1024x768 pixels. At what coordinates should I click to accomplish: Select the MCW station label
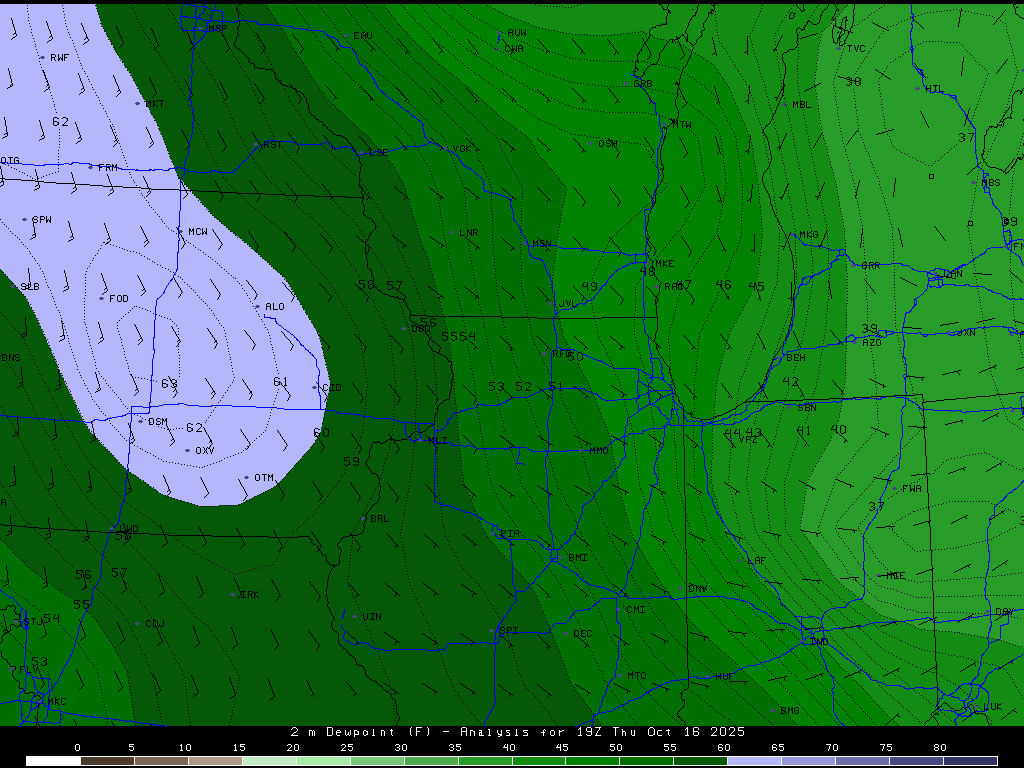coord(198,232)
